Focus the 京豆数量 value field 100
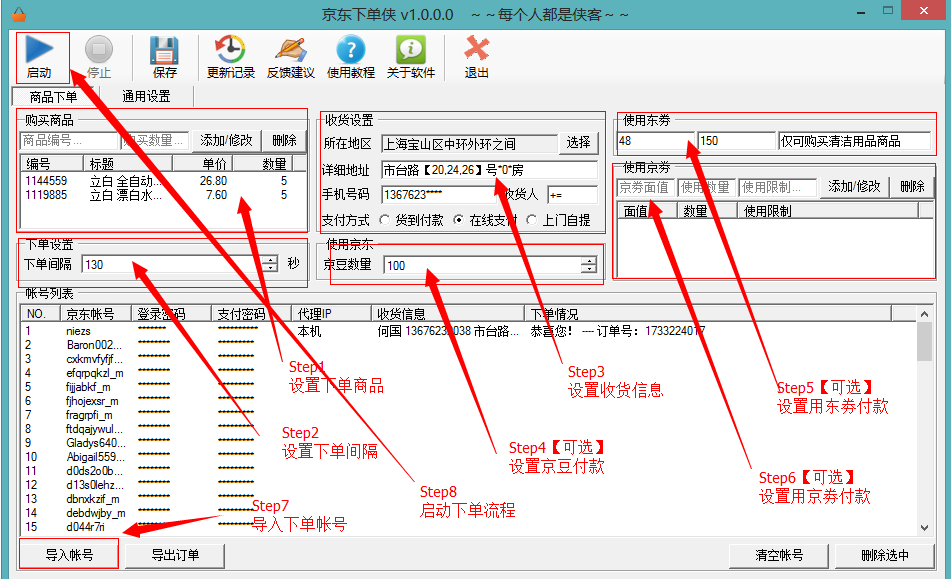The image size is (951, 579). point(483,265)
